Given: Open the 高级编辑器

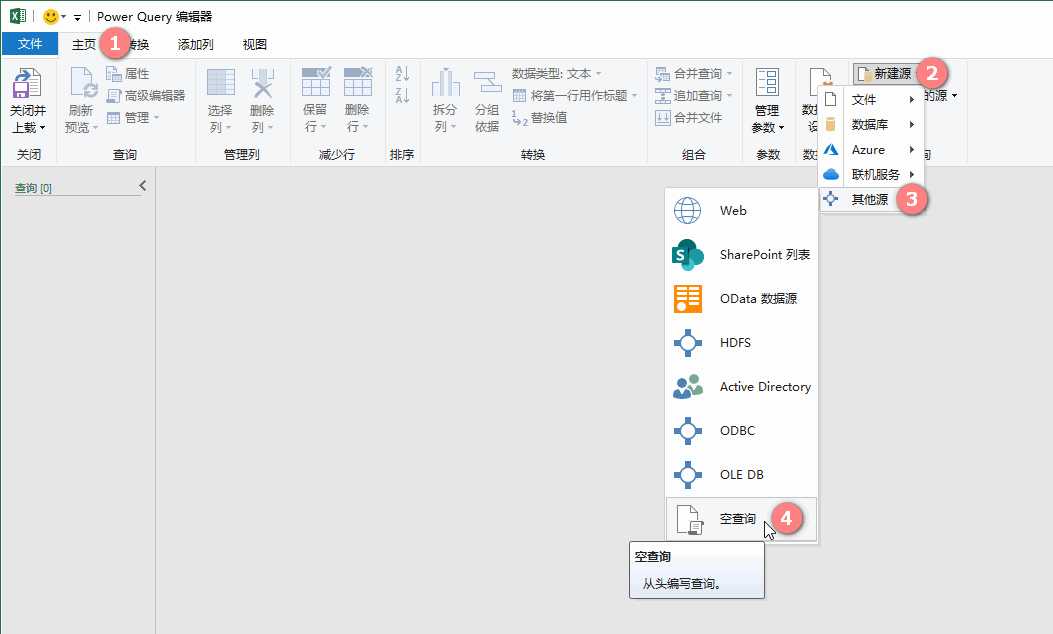Looking at the screenshot, I should pyautogui.click(x=146, y=95).
